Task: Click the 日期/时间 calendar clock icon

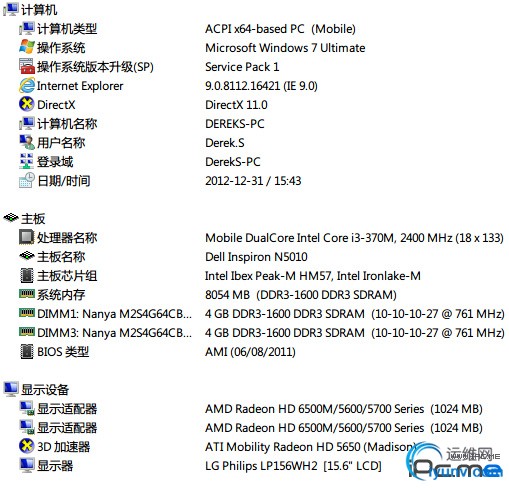Action: 27,180
